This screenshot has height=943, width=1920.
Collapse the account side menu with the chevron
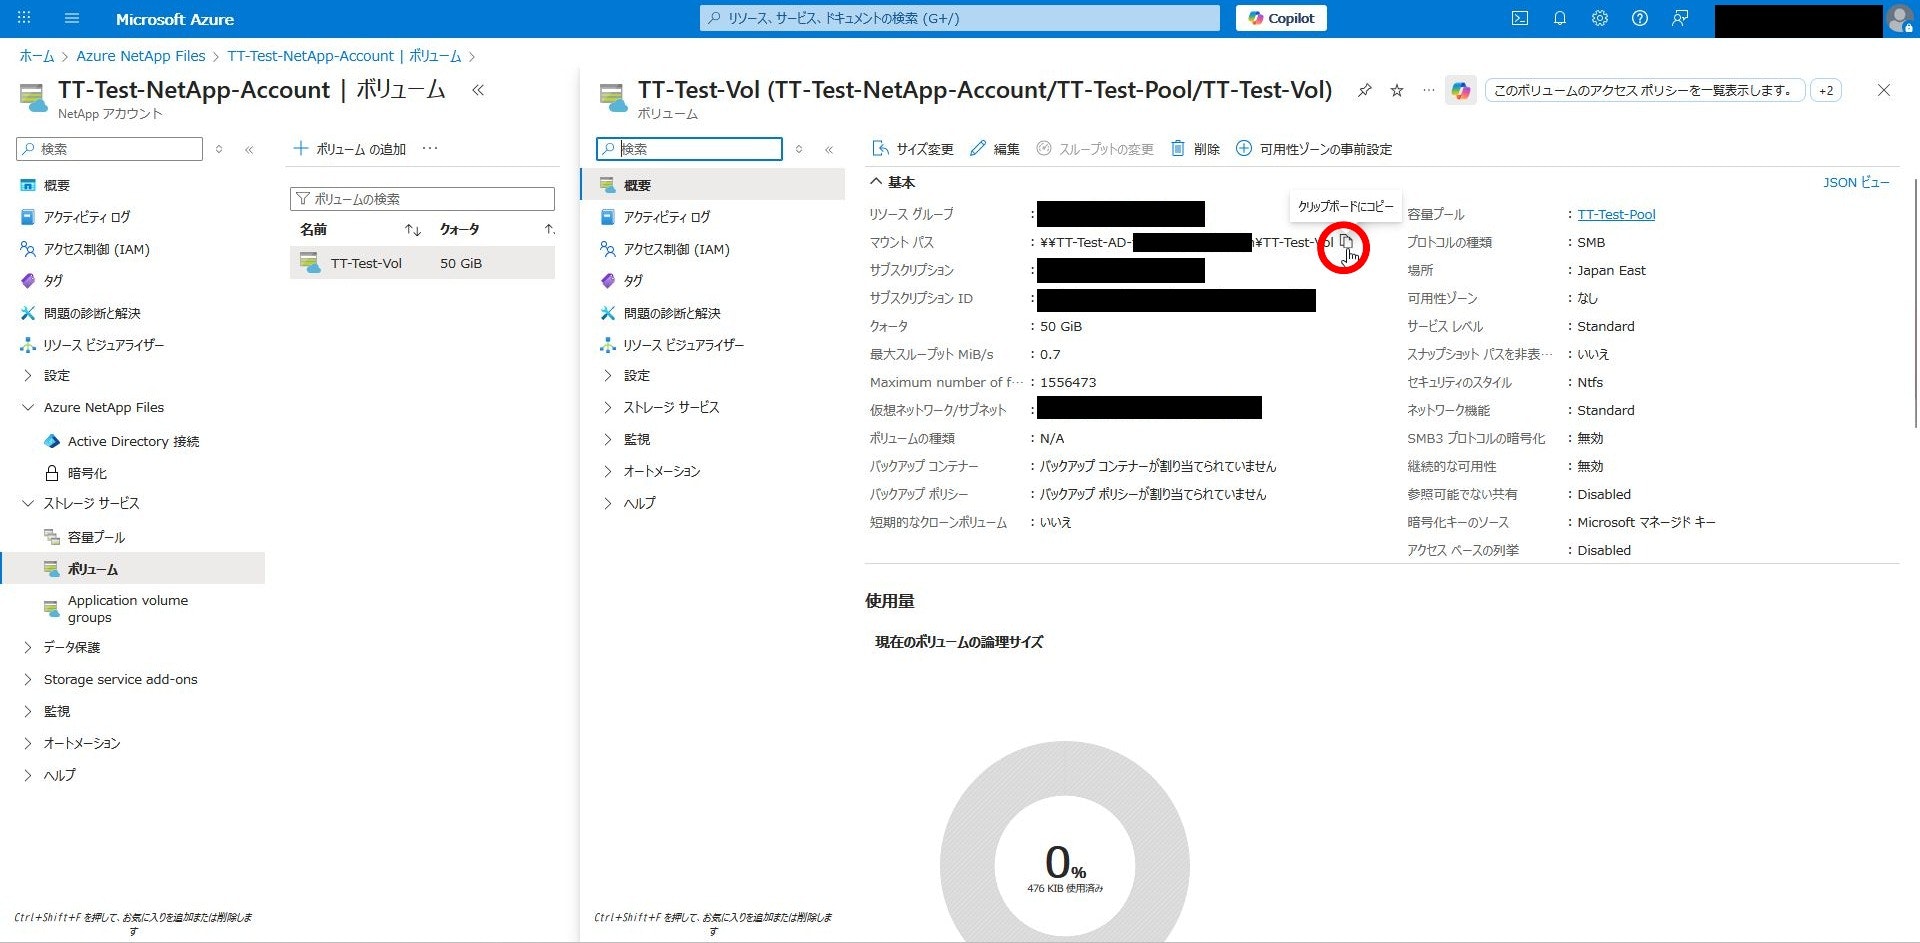tap(249, 149)
